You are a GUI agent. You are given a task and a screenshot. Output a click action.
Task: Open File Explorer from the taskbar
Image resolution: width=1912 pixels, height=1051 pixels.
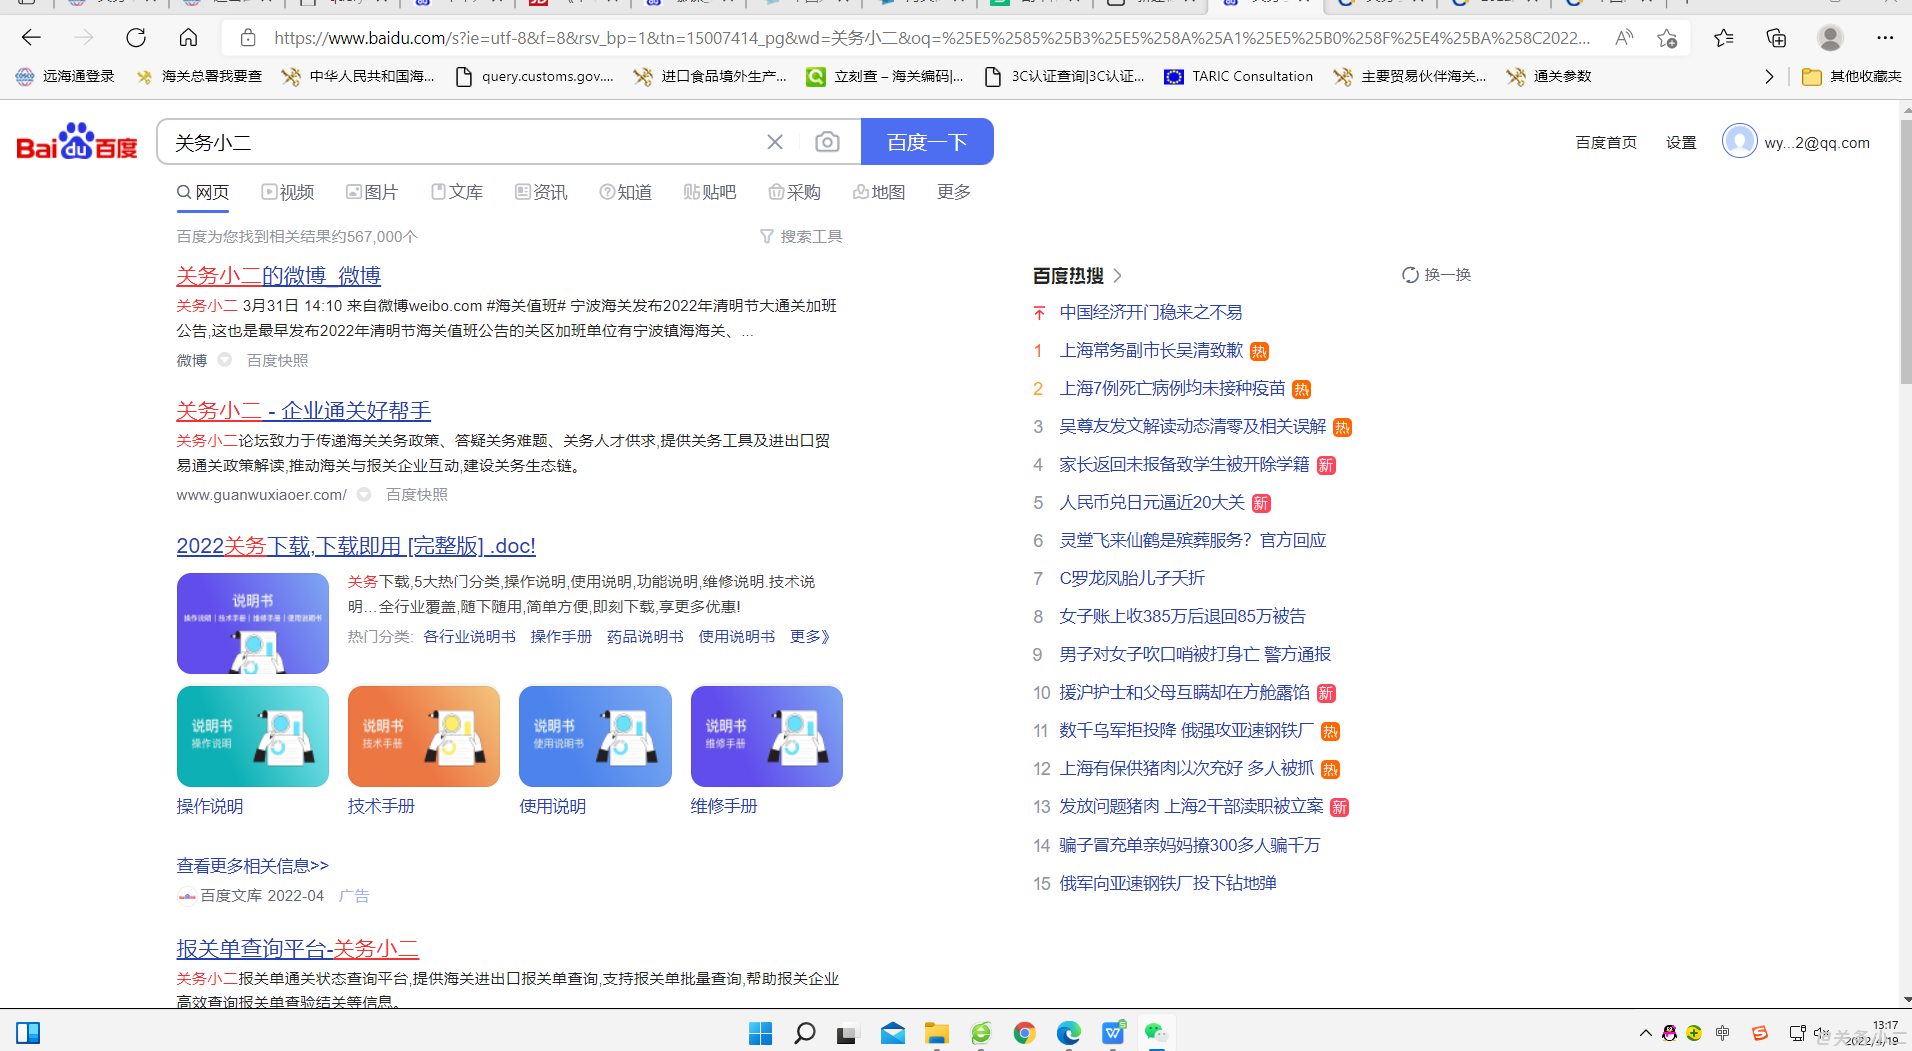click(x=936, y=1033)
